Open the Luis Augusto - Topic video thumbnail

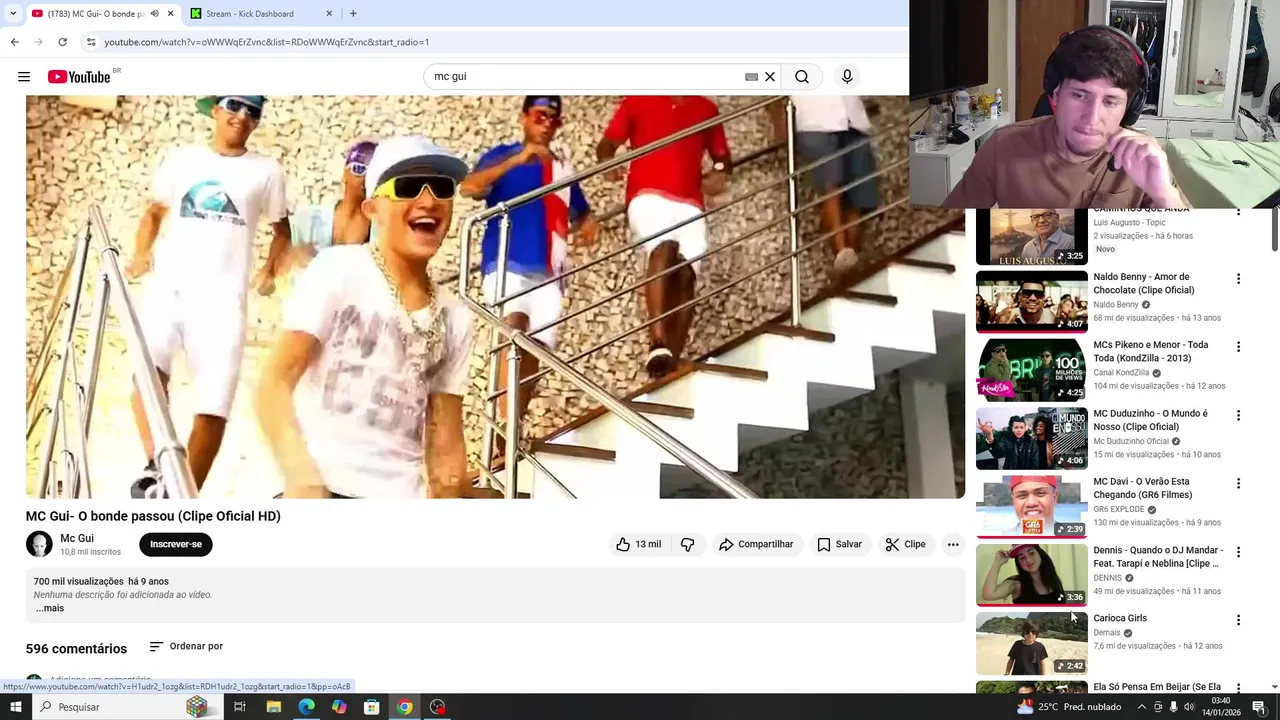1031,237
